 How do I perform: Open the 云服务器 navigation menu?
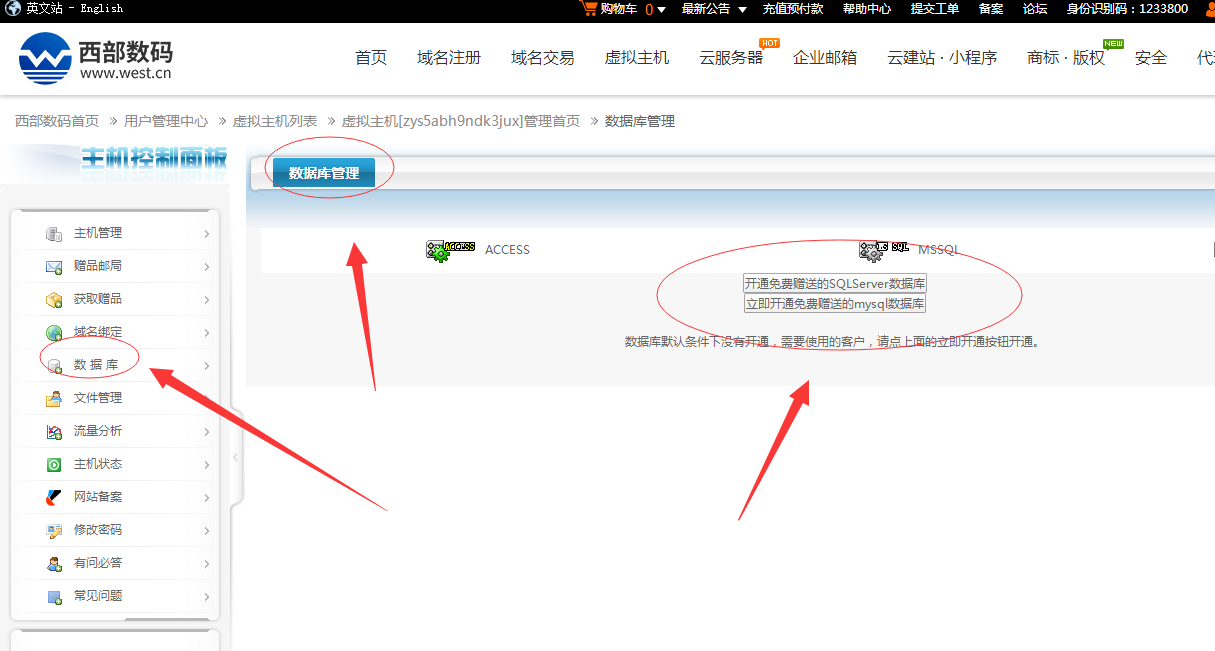click(731, 58)
